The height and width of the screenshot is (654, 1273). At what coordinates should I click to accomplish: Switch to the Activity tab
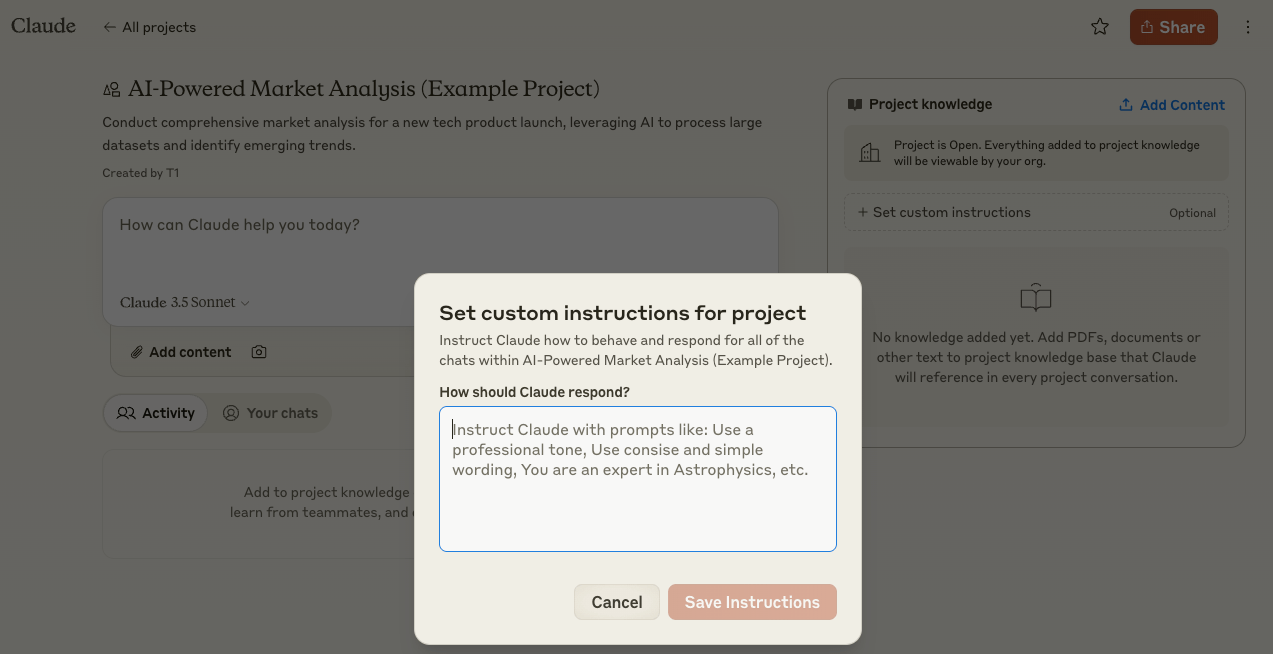pyautogui.click(x=155, y=413)
